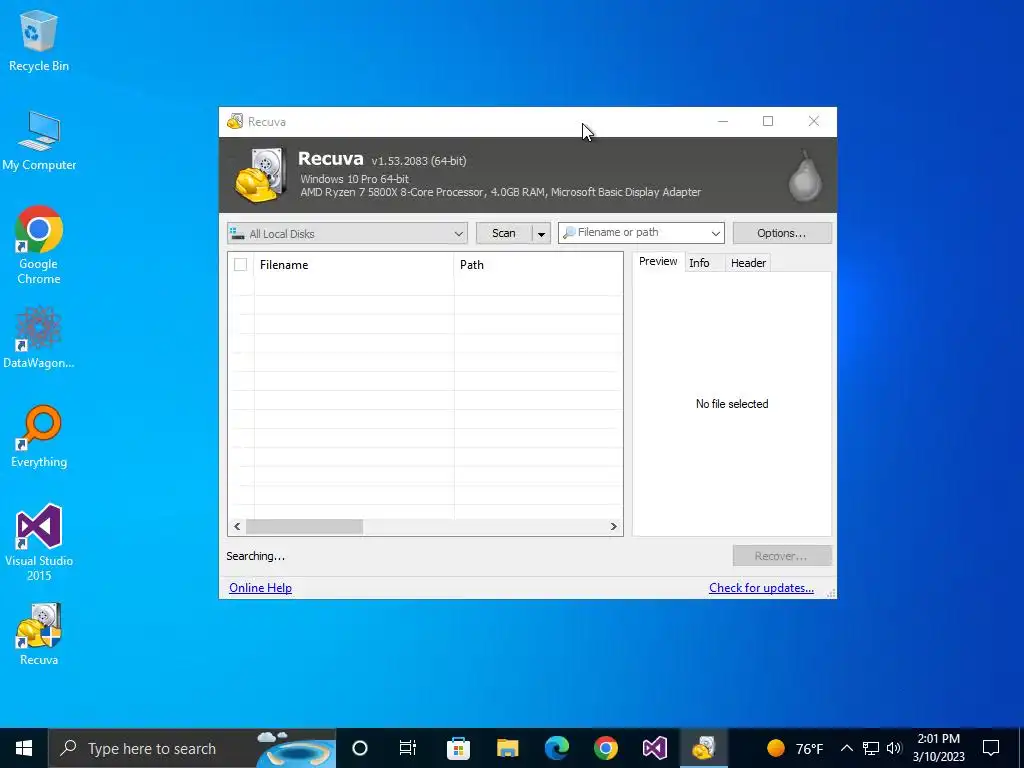Switch to the Preview tab
The image size is (1024, 768).
click(658, 261)
